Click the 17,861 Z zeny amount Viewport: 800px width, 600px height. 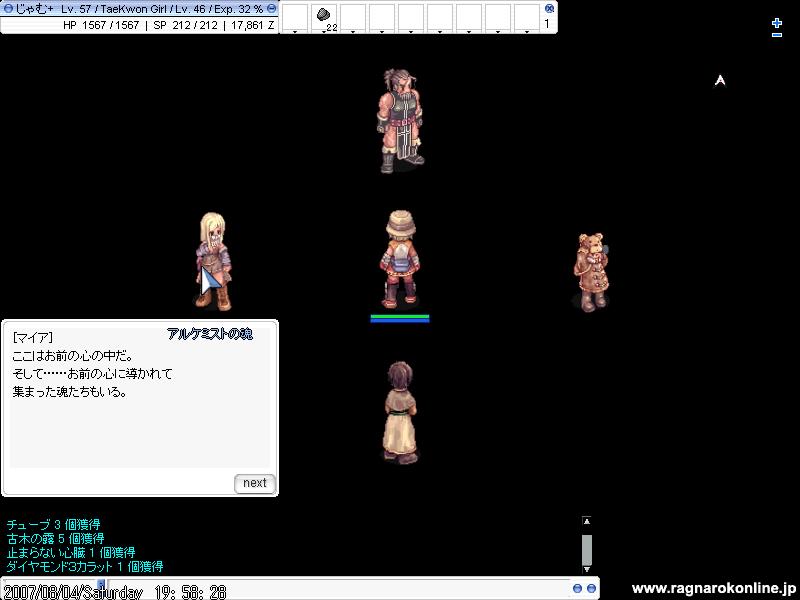coord(253,25)
